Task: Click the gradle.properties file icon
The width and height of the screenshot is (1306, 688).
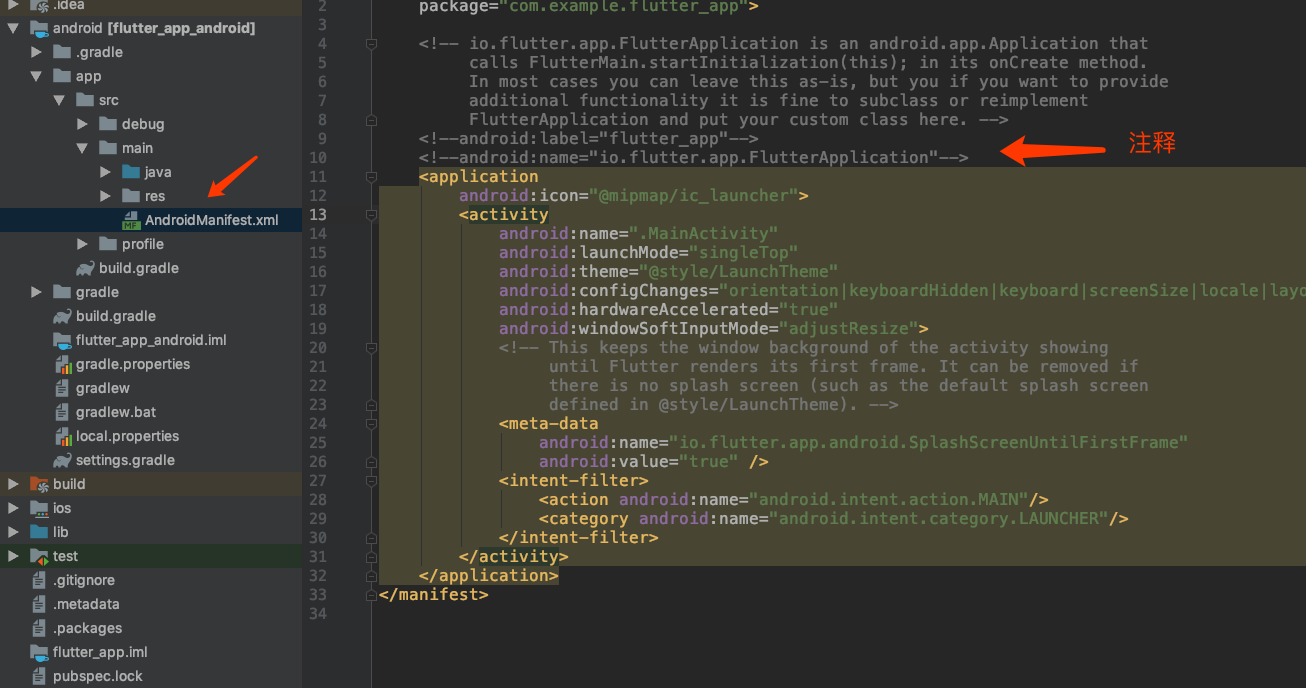Action: 62,364
